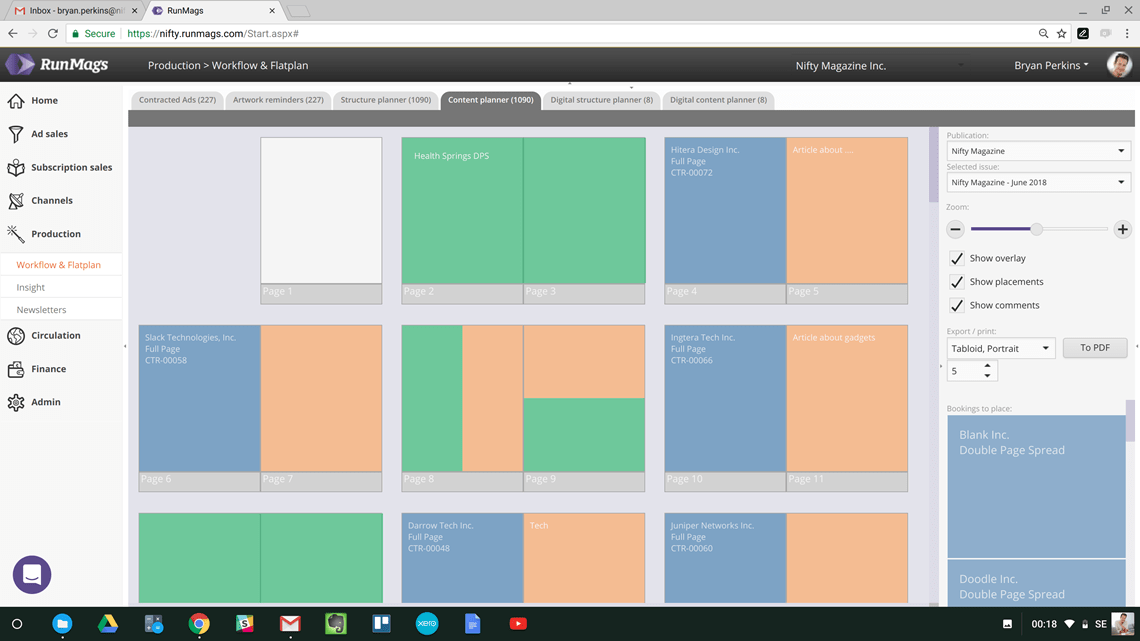The width and height of the screenshot is (1140, 641).
Task: Click the To PDF button
Action: pyautogui.click(x=1095, y=348)
